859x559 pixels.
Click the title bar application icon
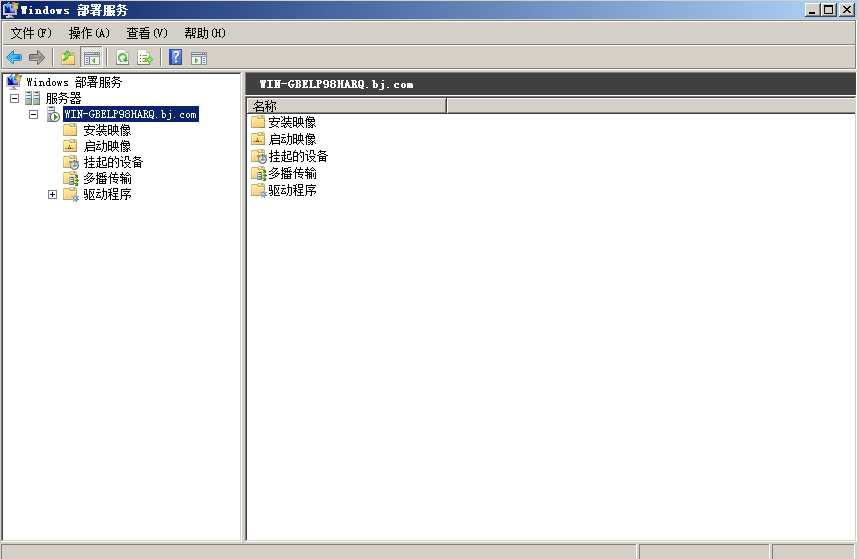point(10,10)
